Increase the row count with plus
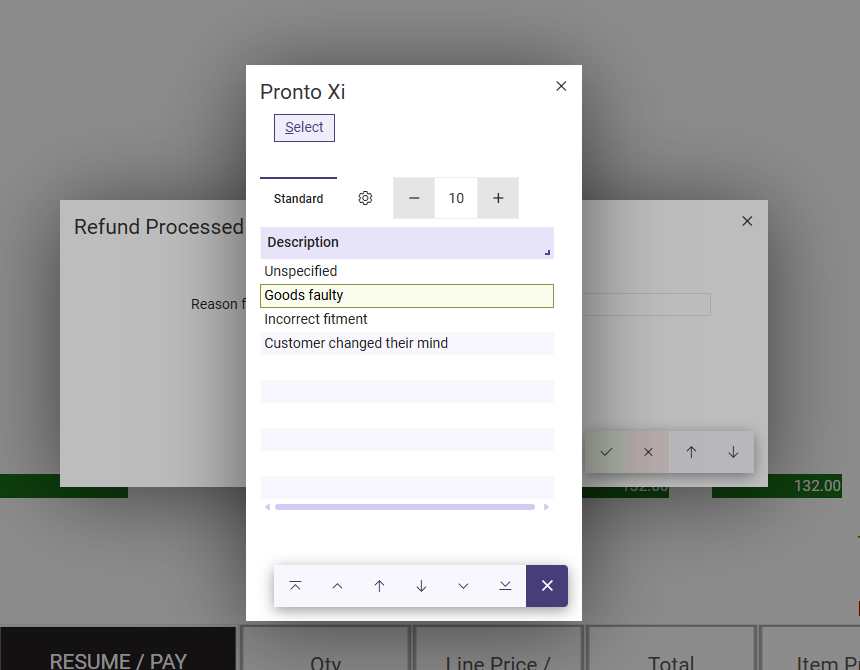The width and height of the screenshot is (860, 670). tap(498, 198)
